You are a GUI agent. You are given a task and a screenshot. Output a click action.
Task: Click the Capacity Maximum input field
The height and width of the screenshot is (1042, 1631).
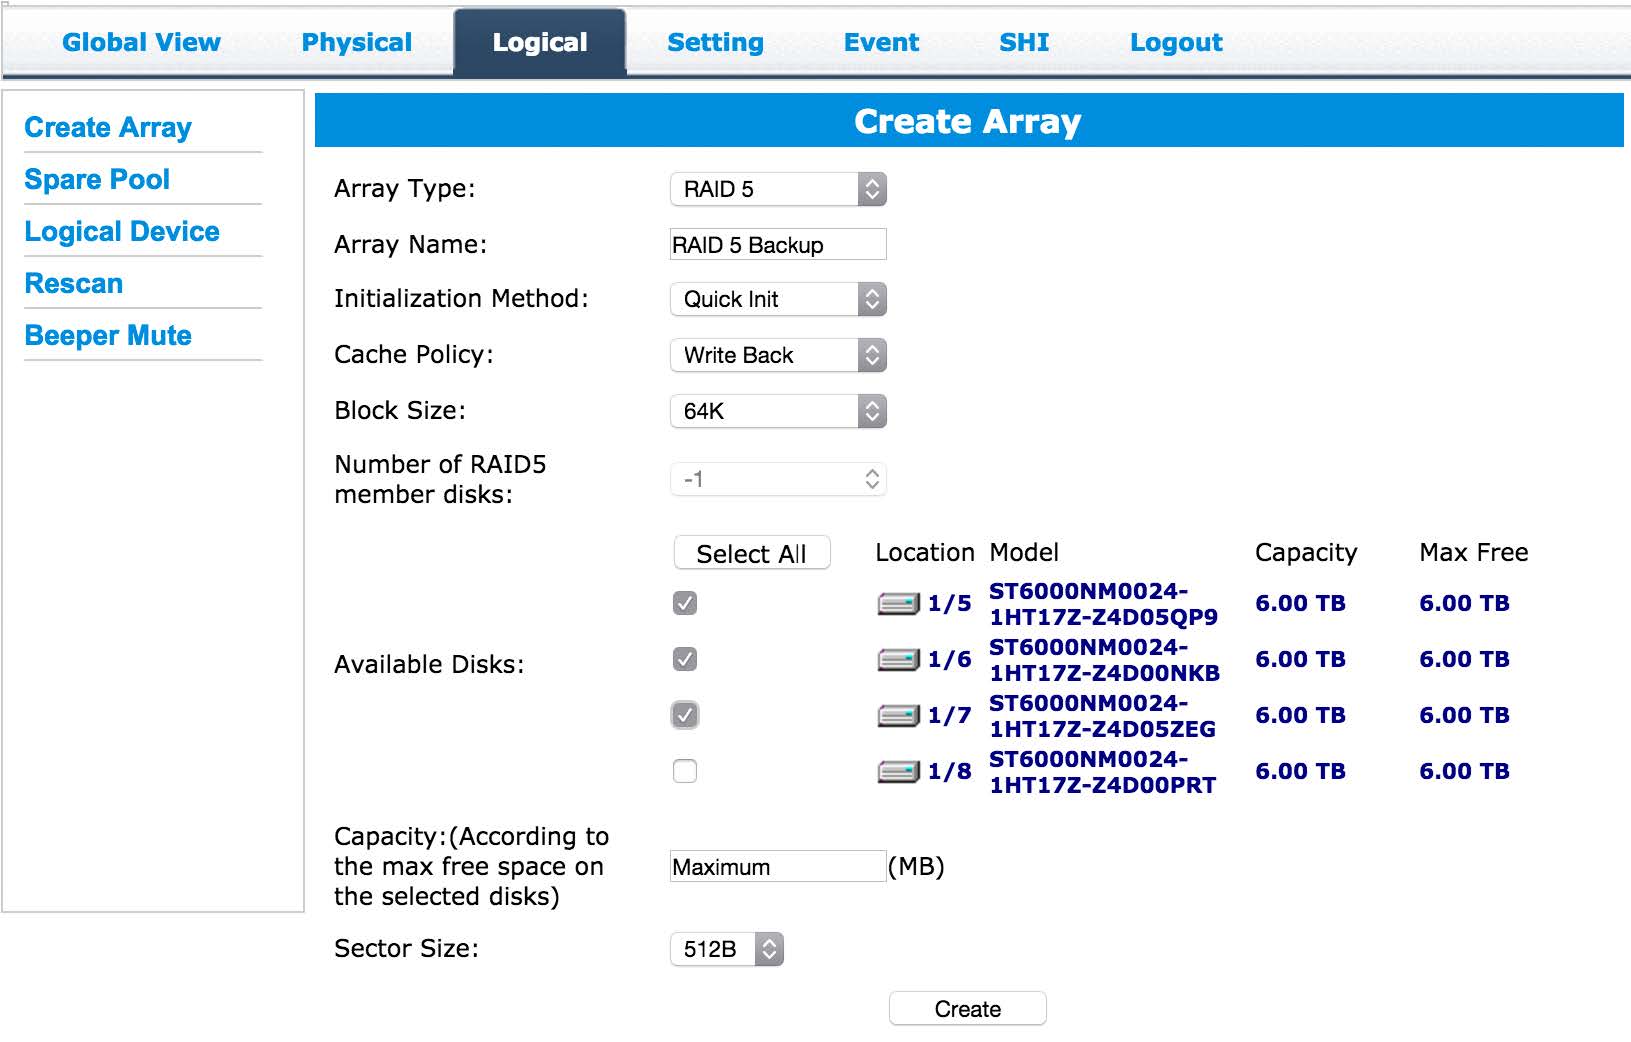(778, 867)
